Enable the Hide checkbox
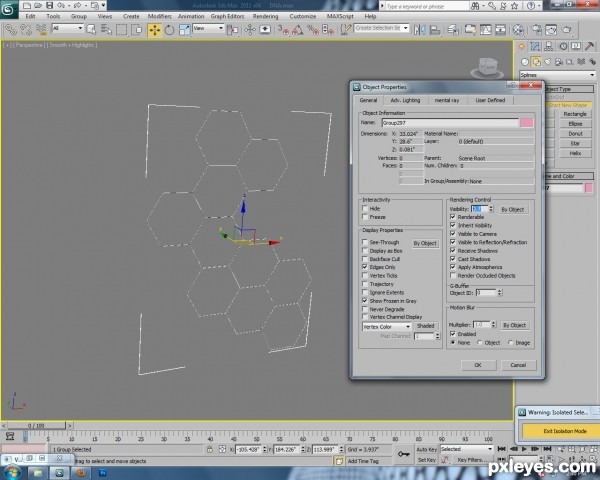Image resolution: width=600 pixels, height=480 pixels. click(365, 209)
